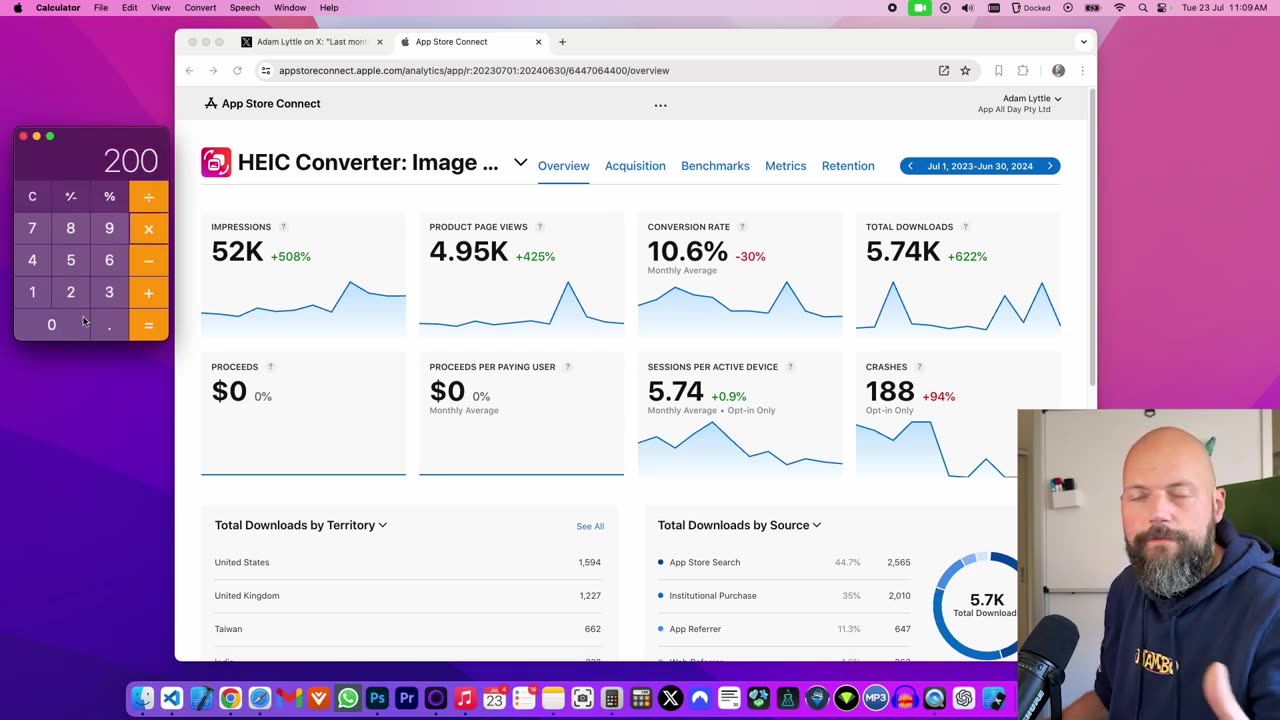Viewport: 1280px width, 720px height.
Task: Click the 7 key on calculator
Action: click(32, 229)
